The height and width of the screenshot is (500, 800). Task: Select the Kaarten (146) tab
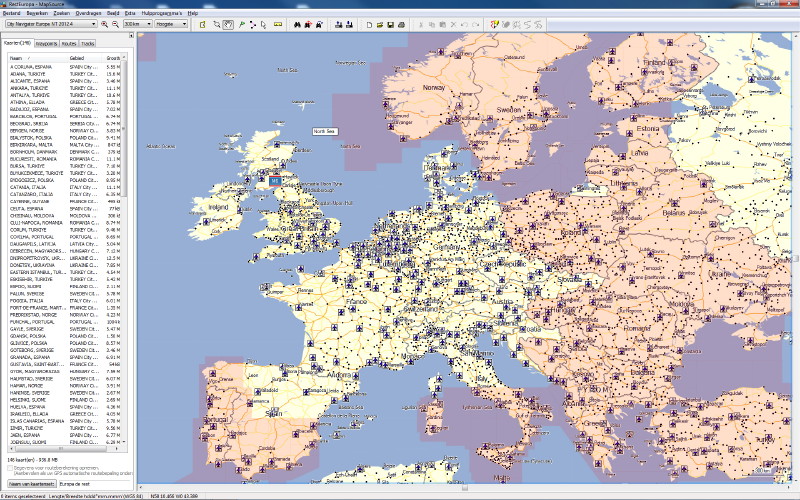(18, 43)
